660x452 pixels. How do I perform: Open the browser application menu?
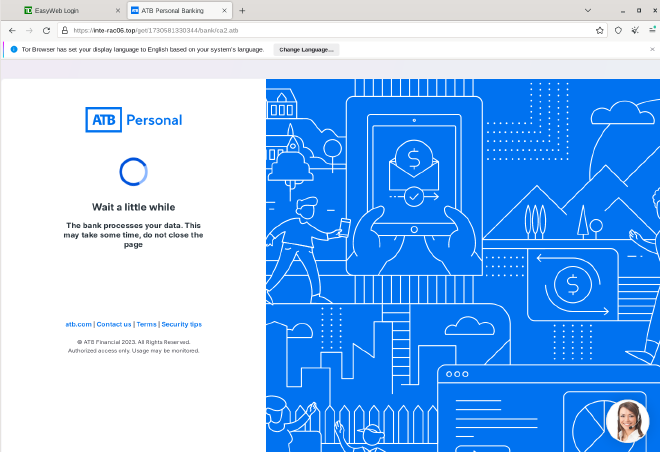click(652, 30)
